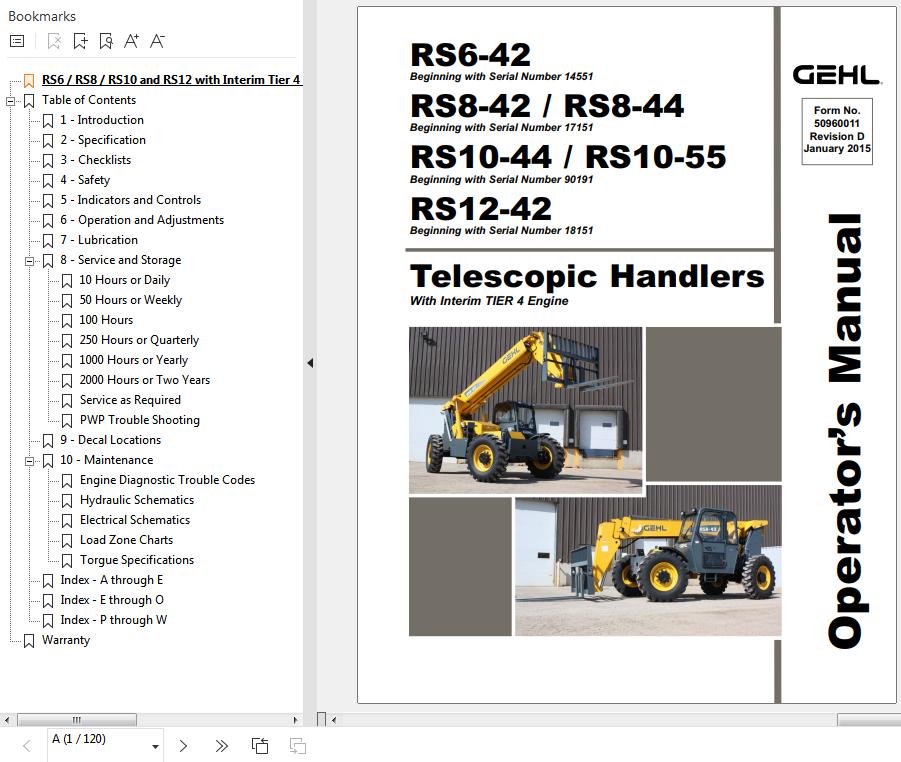Open the bookmarks options menu icon
This screenshot has width=901, height=762.
click(17, 41)
